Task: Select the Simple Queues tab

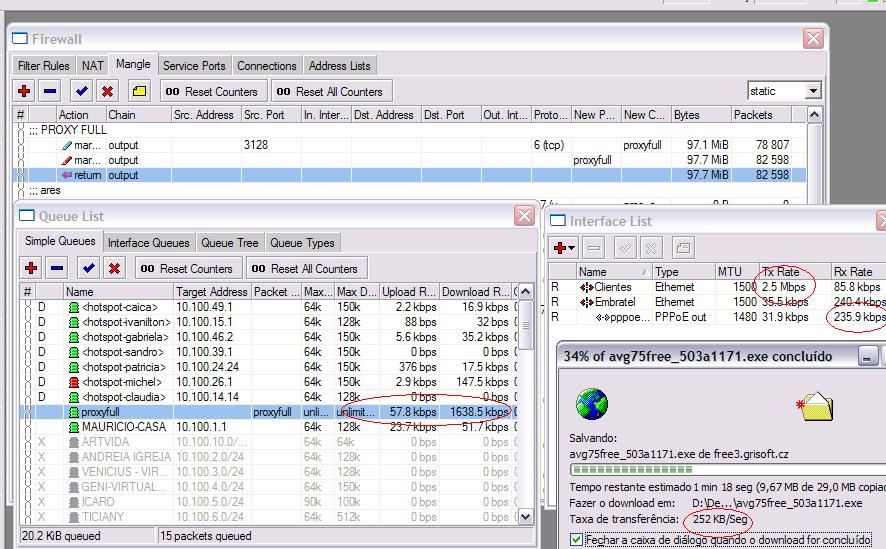Action: click(x=60, y=241)
